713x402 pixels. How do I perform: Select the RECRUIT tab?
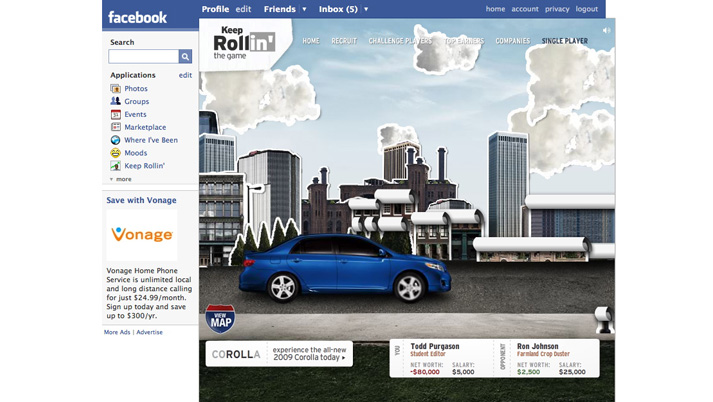(344, 41)
